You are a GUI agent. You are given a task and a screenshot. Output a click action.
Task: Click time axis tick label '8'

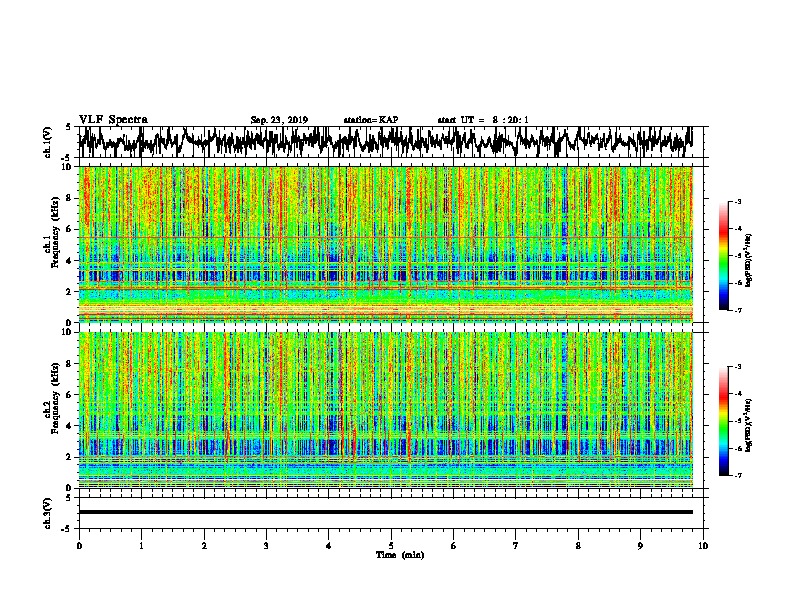pyautogui.click(x=578, y=546)
